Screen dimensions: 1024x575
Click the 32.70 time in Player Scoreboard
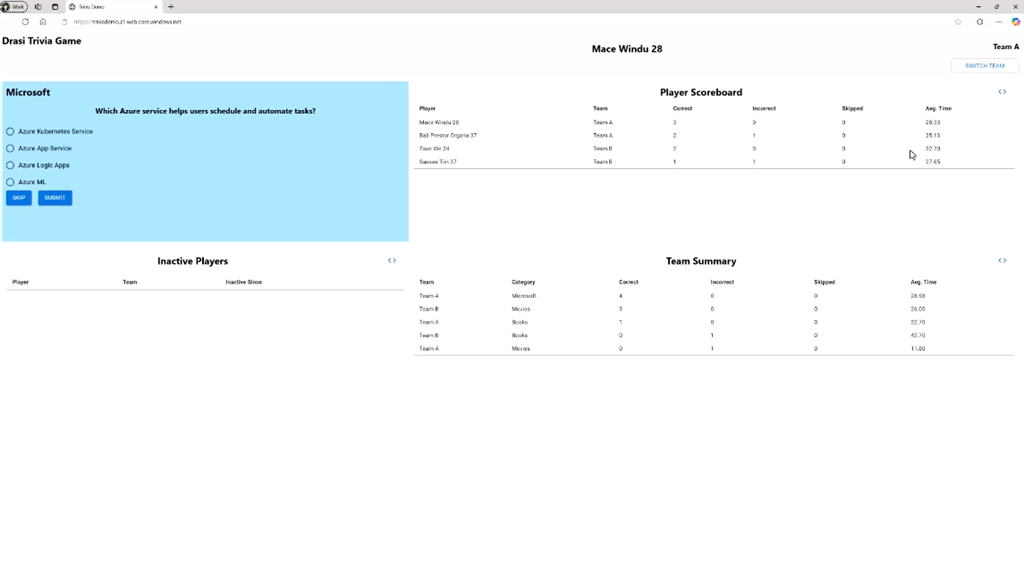pos(933,148)
